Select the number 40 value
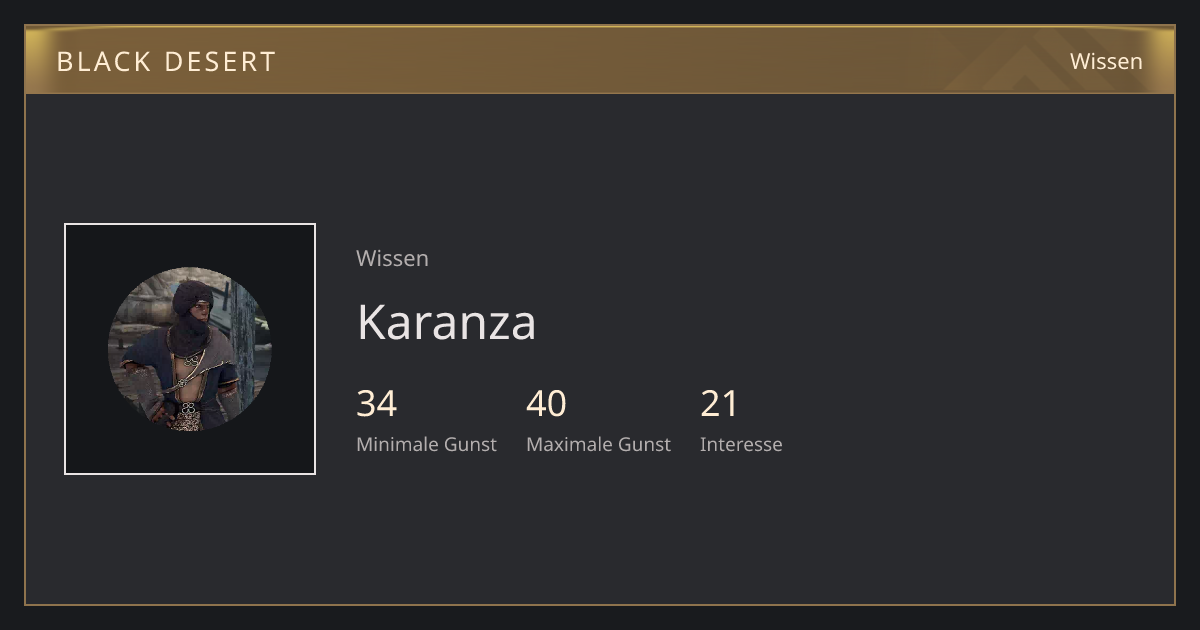 coord(546,404)
